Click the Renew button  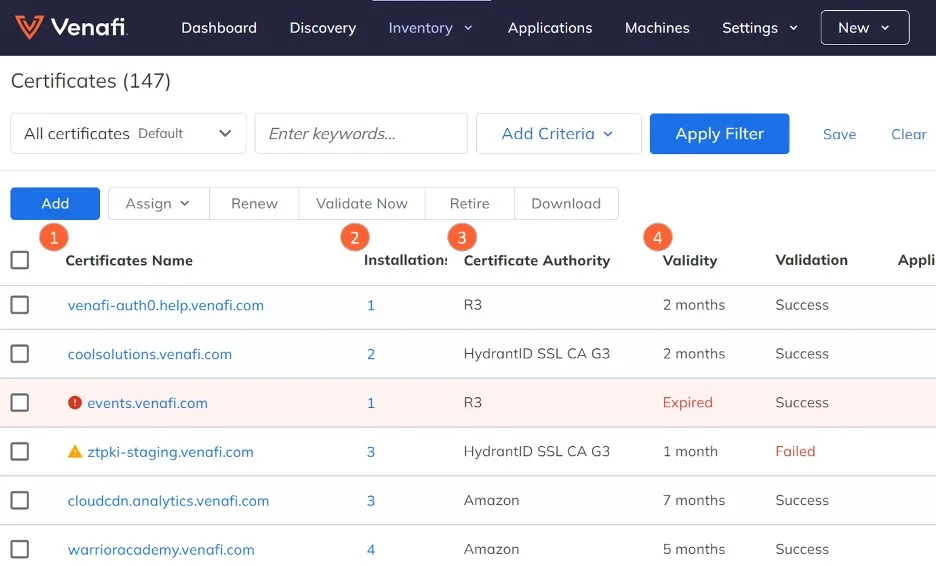point(254,204)
